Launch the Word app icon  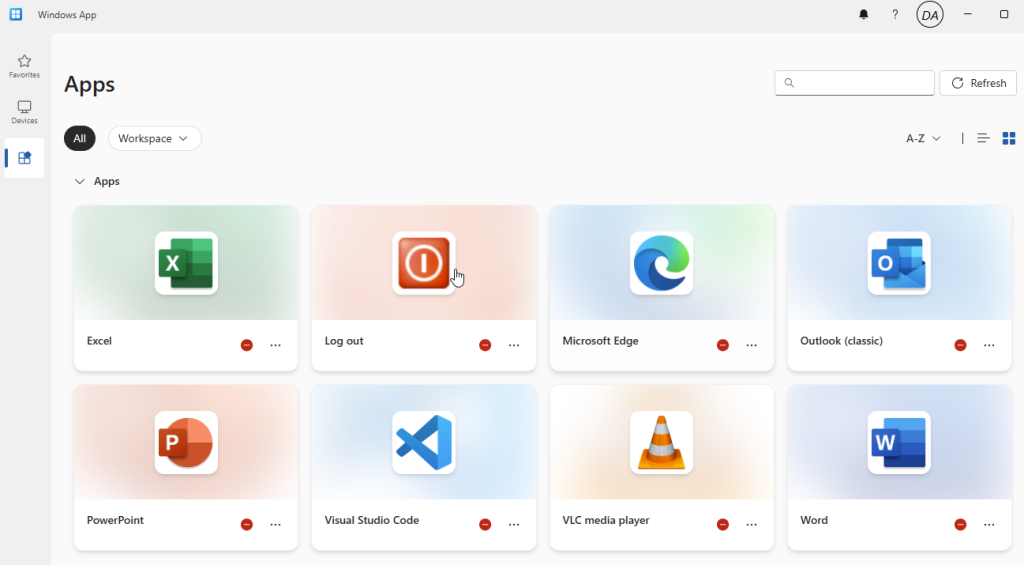899,442
